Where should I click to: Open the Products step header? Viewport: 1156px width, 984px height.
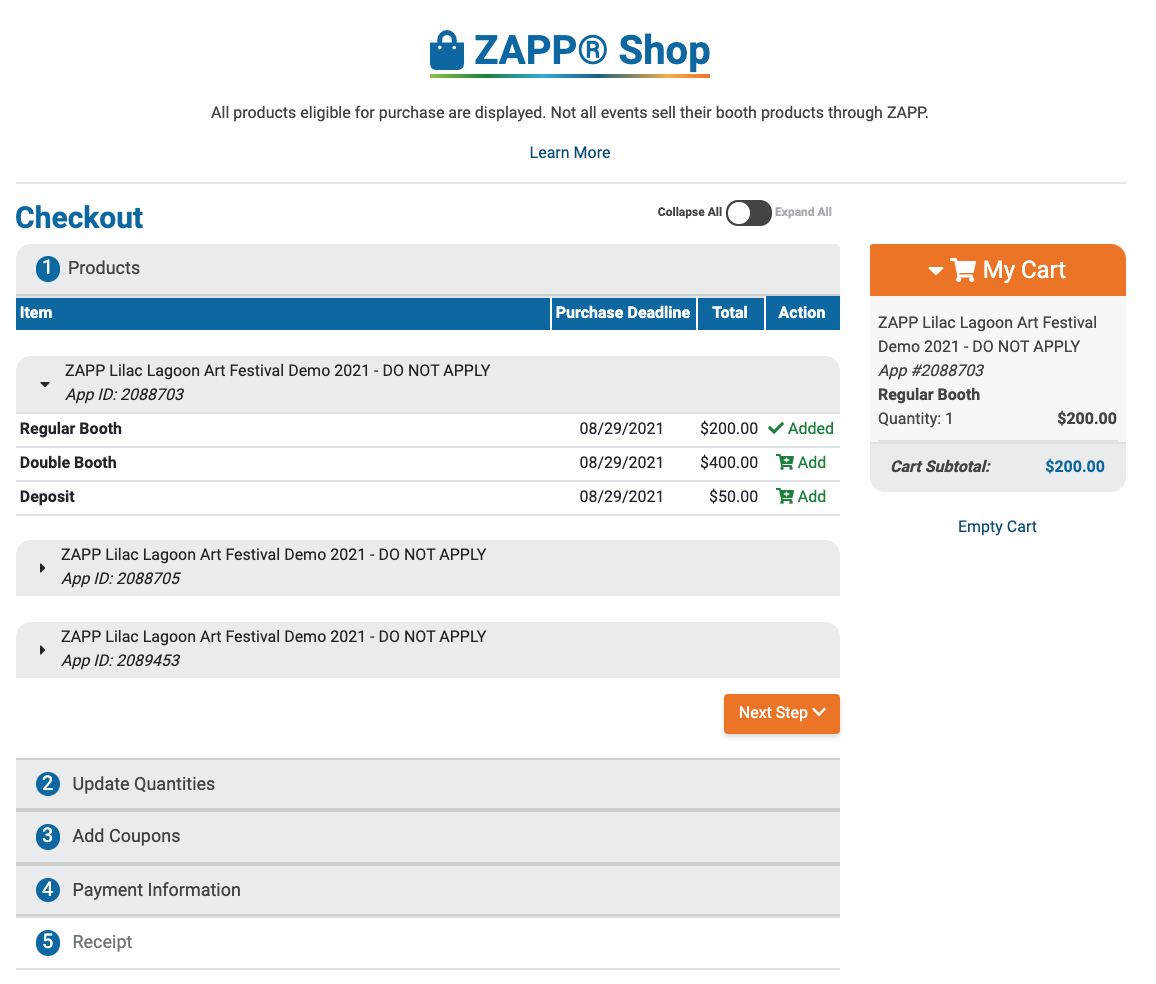pyautogui.click(x=104, y=268)
